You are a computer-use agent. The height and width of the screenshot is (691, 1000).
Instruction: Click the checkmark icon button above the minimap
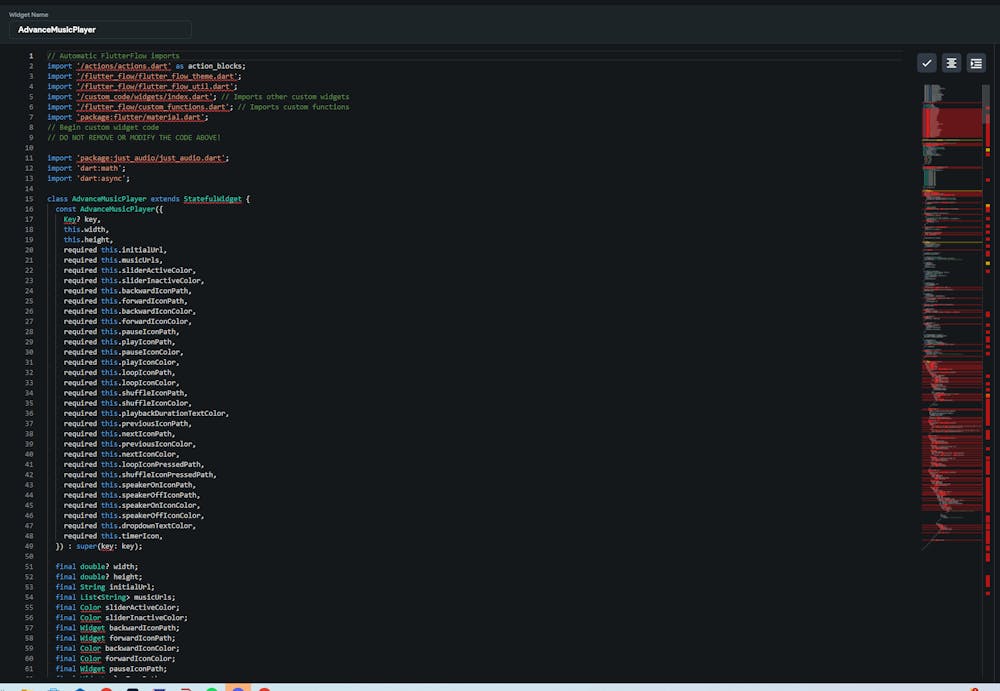point(927,63)
